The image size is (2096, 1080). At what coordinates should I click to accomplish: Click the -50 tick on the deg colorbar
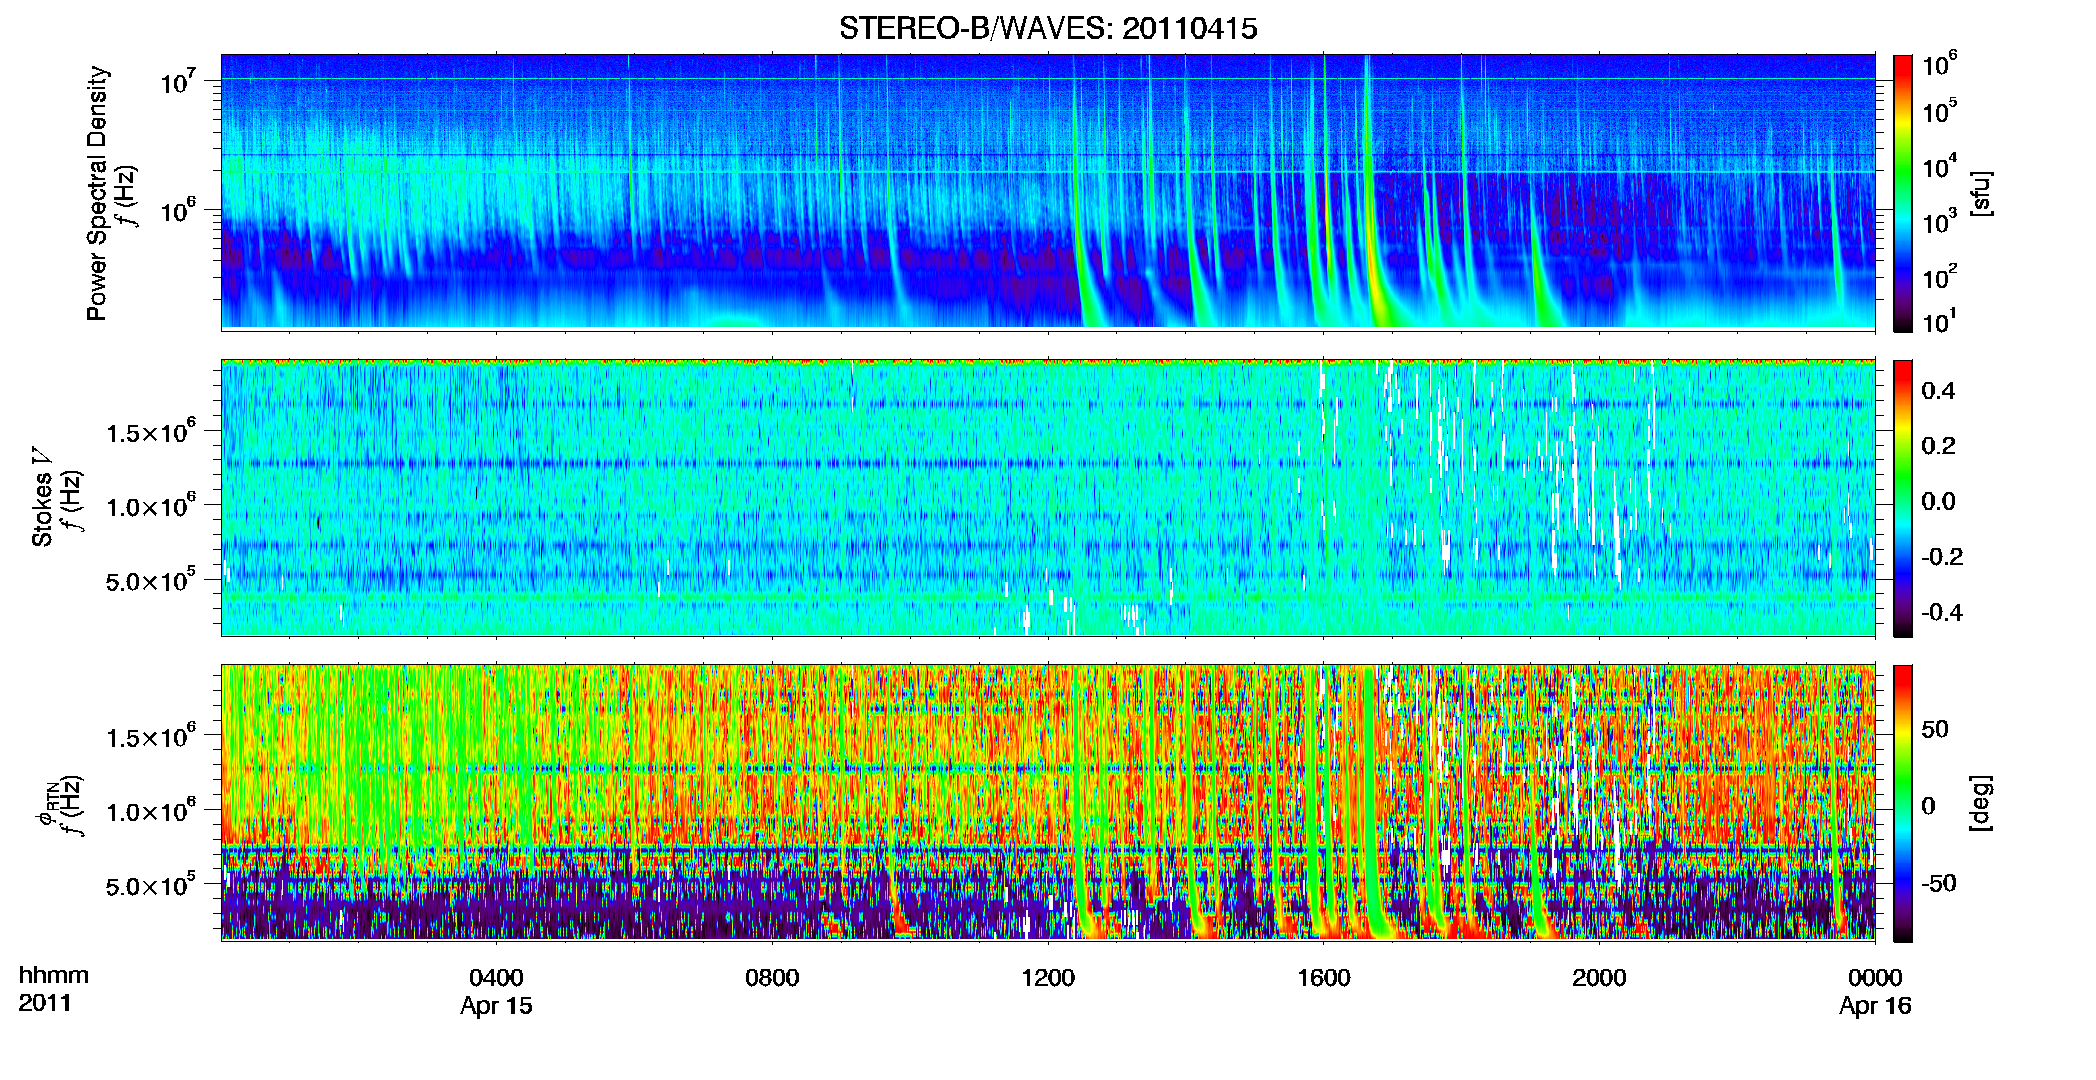coord(1939,884)
